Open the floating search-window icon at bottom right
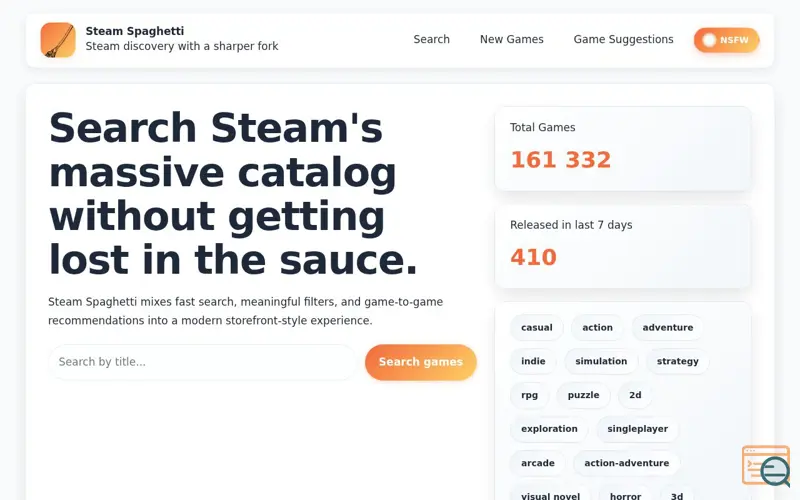This screenshot has height=500, width=800. coord(766,466)
